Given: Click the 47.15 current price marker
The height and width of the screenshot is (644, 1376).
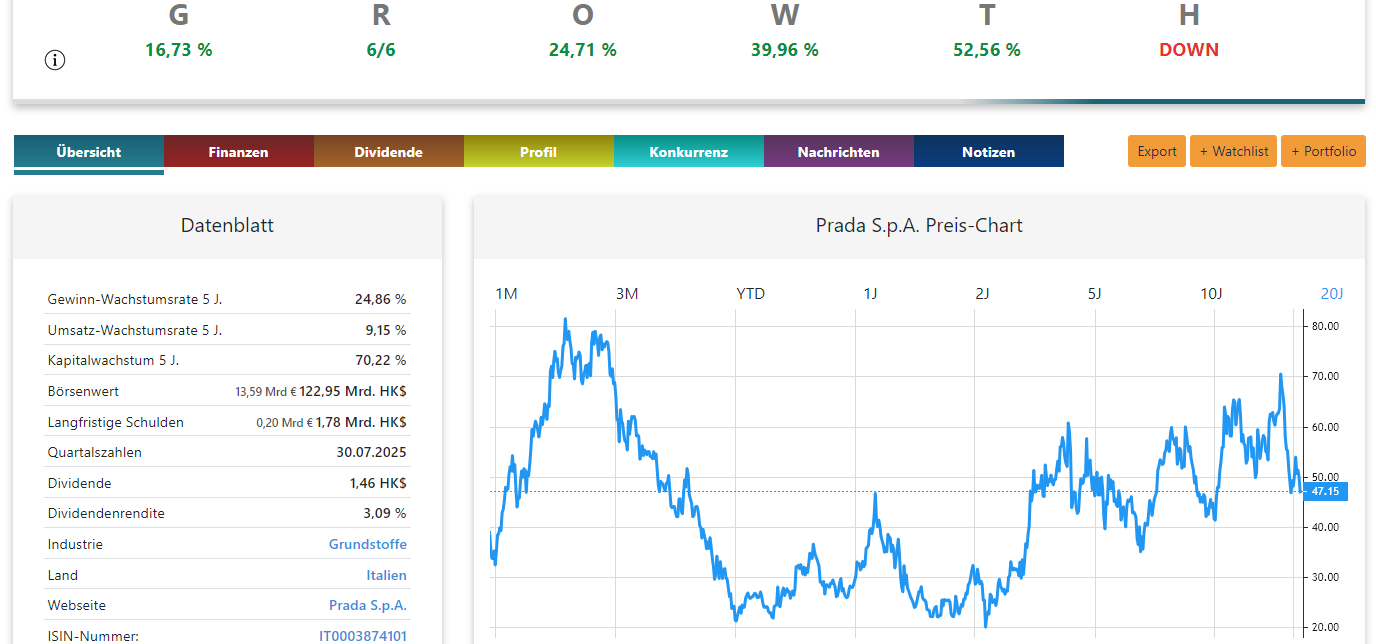Looking at the screenshot, I should (1326, 491).
